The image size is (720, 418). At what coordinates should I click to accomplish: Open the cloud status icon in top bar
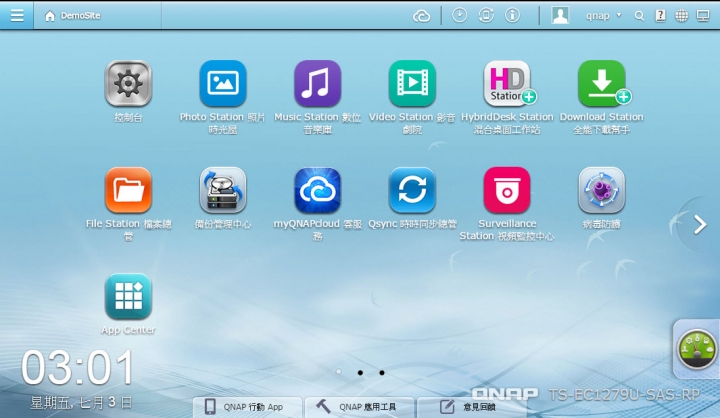(421, 16)
